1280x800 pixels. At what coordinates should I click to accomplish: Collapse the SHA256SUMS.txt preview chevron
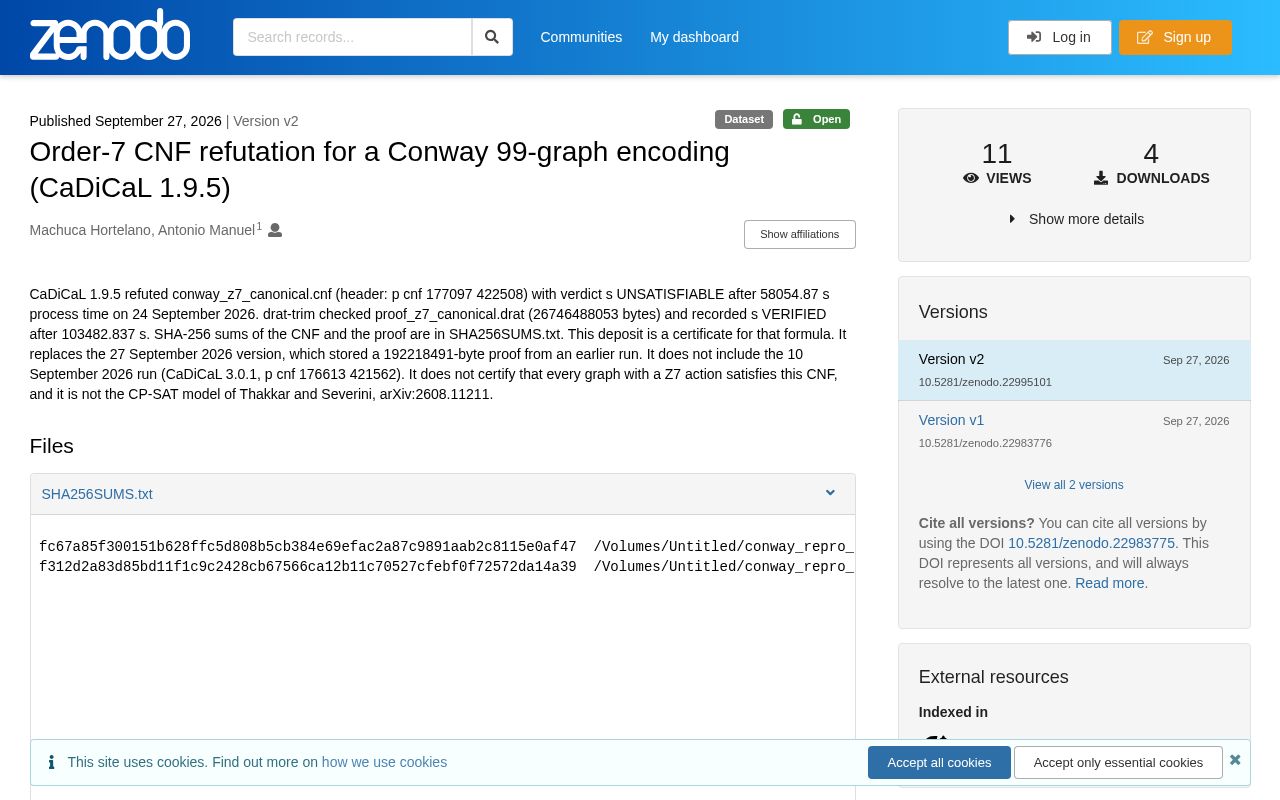point(830,493)
